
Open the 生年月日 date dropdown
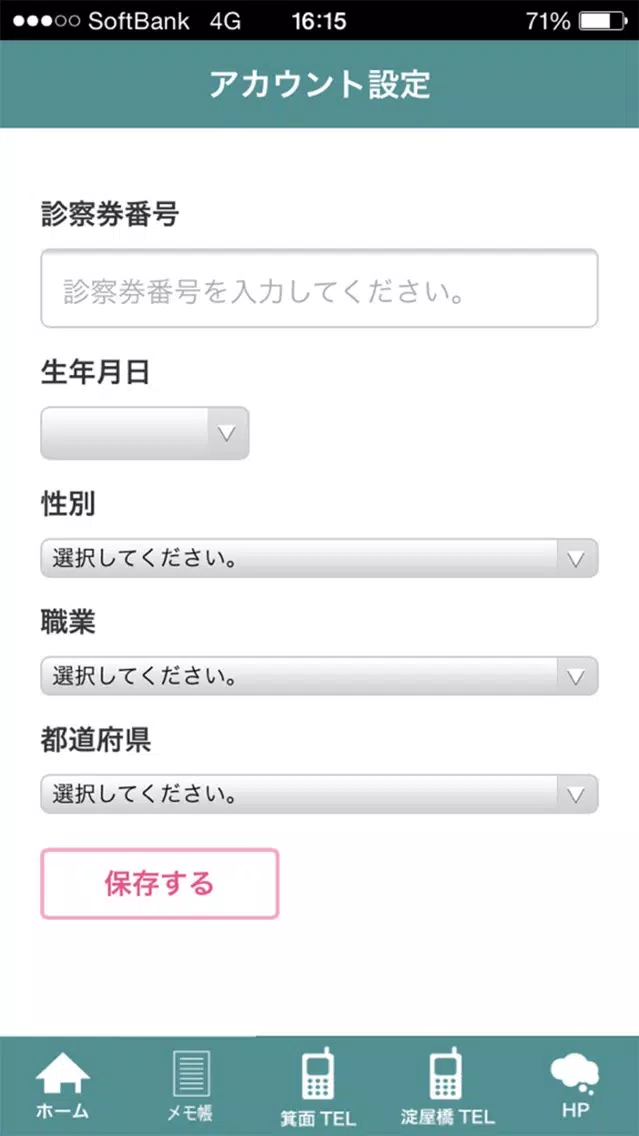point(145,433)
